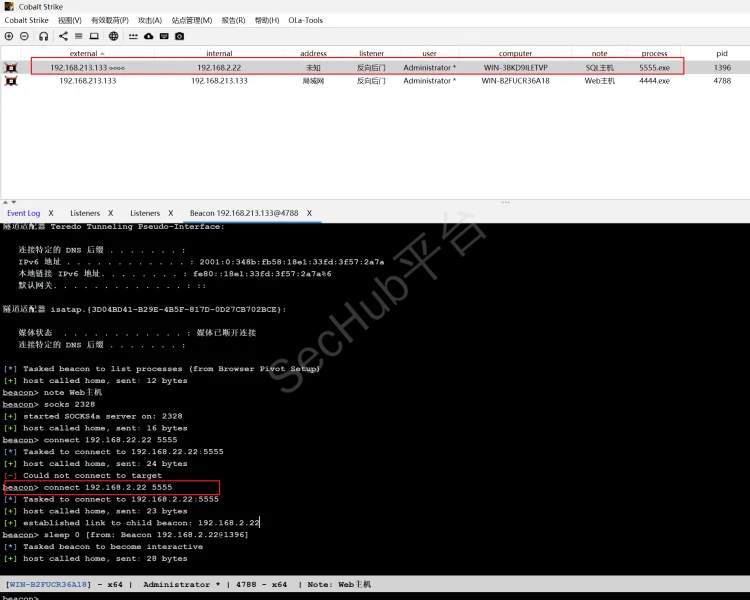Open the Cobalt Strike menu
The height and width of the screenshot is (600, 750).
[x=26, y=20]
